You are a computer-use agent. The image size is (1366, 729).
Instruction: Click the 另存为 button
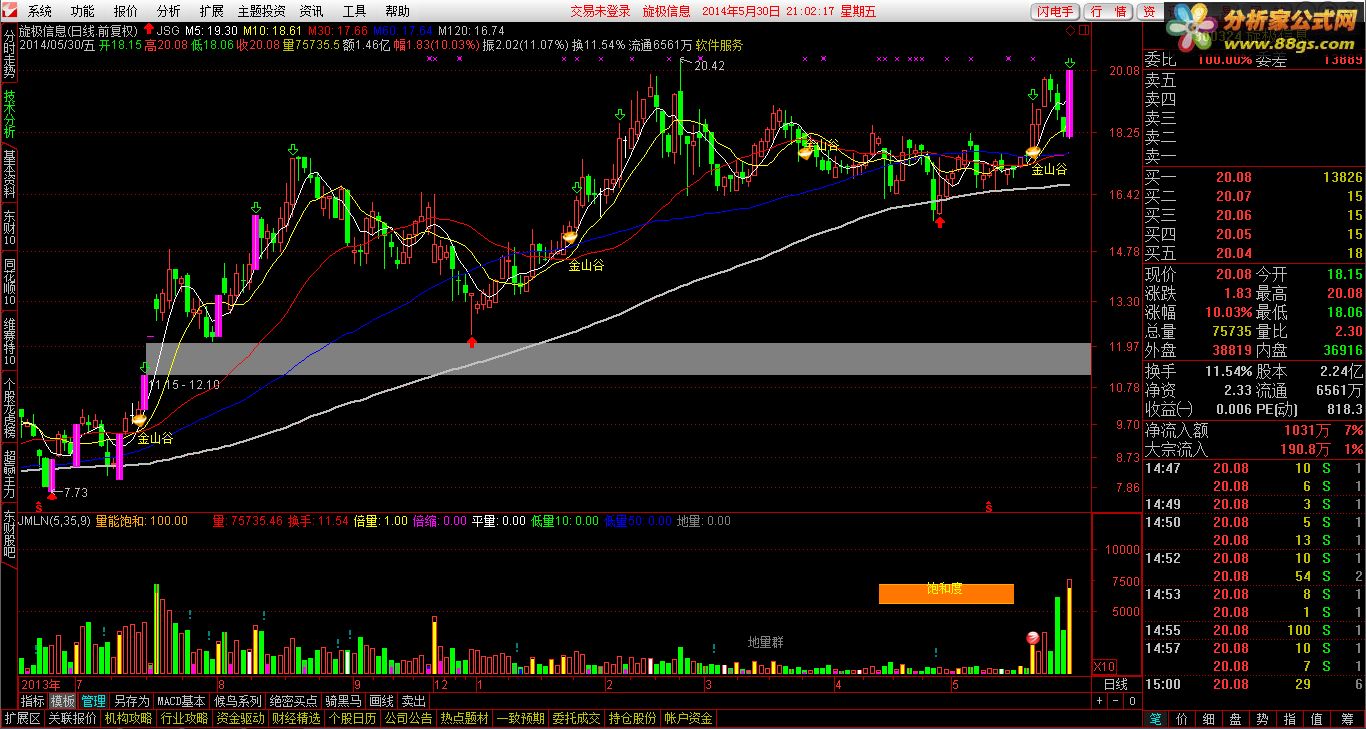131,701
